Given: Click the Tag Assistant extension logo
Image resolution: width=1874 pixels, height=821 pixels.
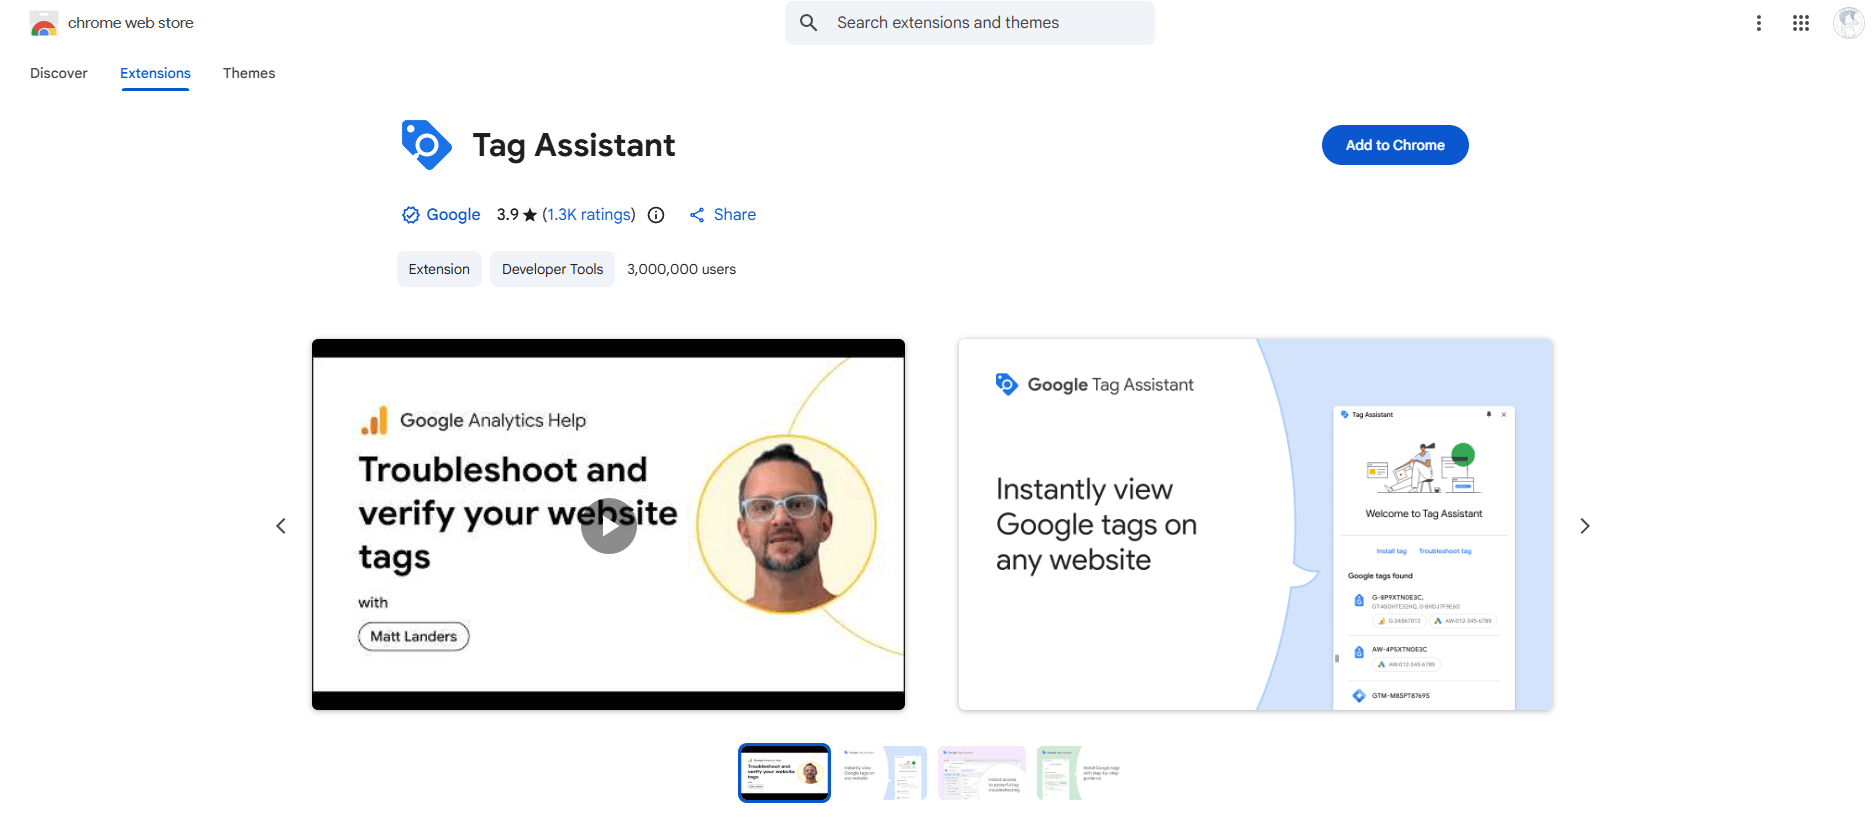Looking at the screenshot, I should (x=426, y=145).
